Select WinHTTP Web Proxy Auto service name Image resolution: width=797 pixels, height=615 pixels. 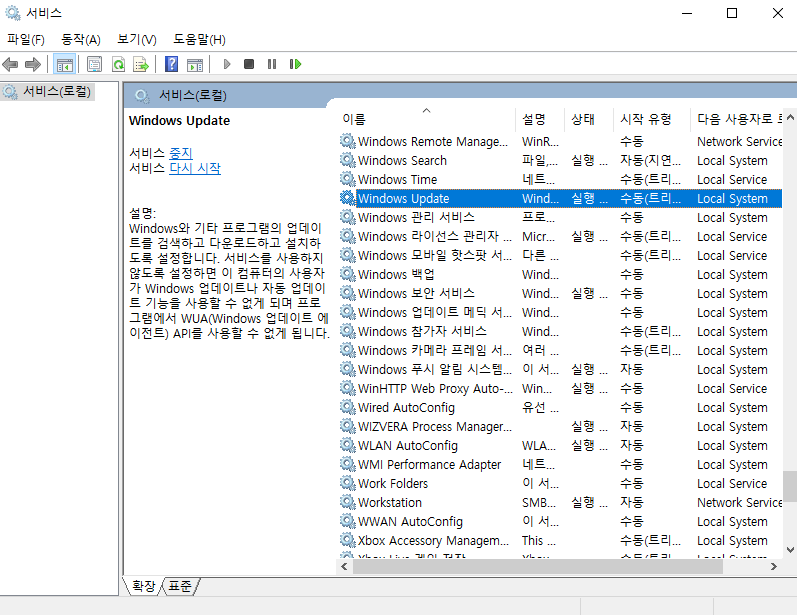point(435,388)
